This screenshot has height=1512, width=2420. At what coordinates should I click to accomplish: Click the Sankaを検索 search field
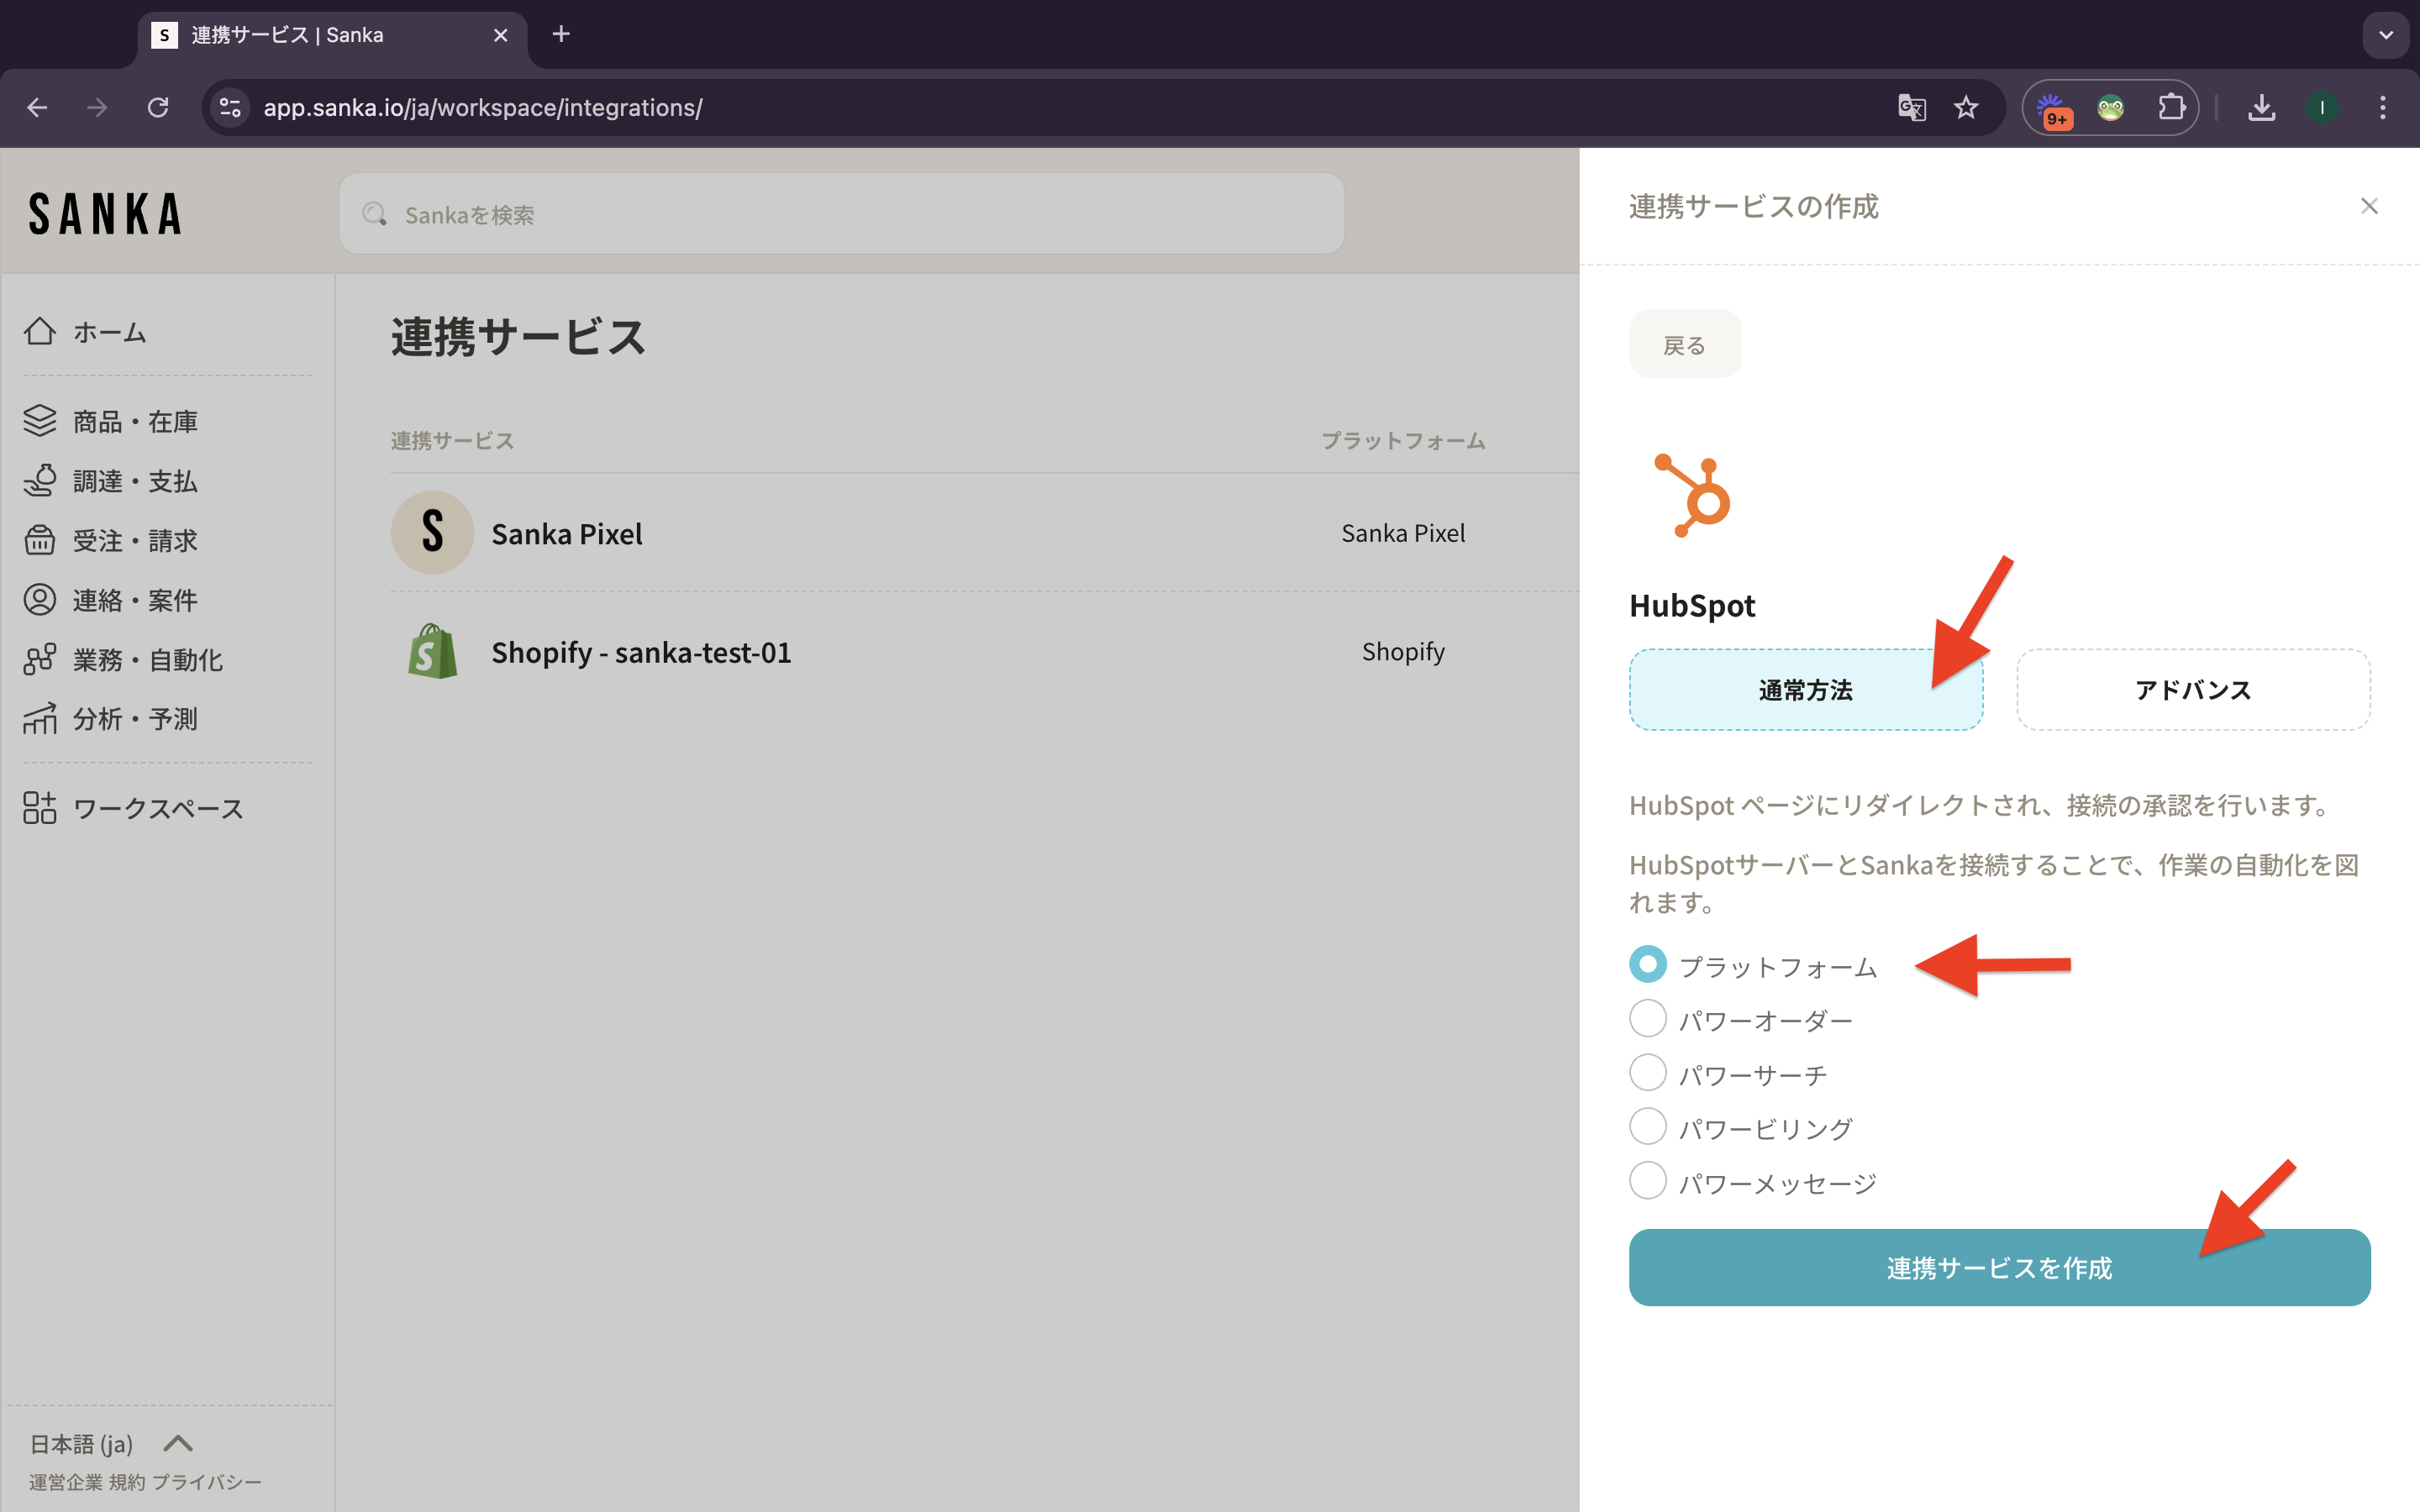click(840, 214)
